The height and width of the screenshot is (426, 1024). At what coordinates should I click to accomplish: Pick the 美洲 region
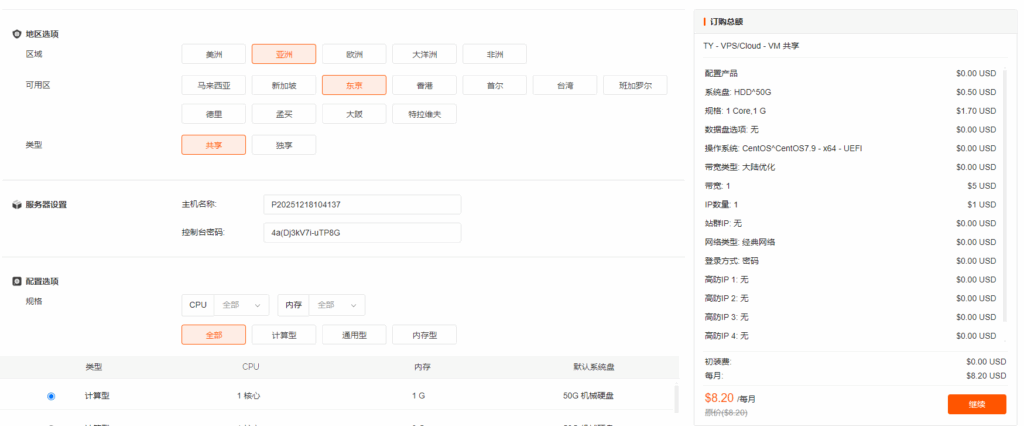click(x=213, y=54)
